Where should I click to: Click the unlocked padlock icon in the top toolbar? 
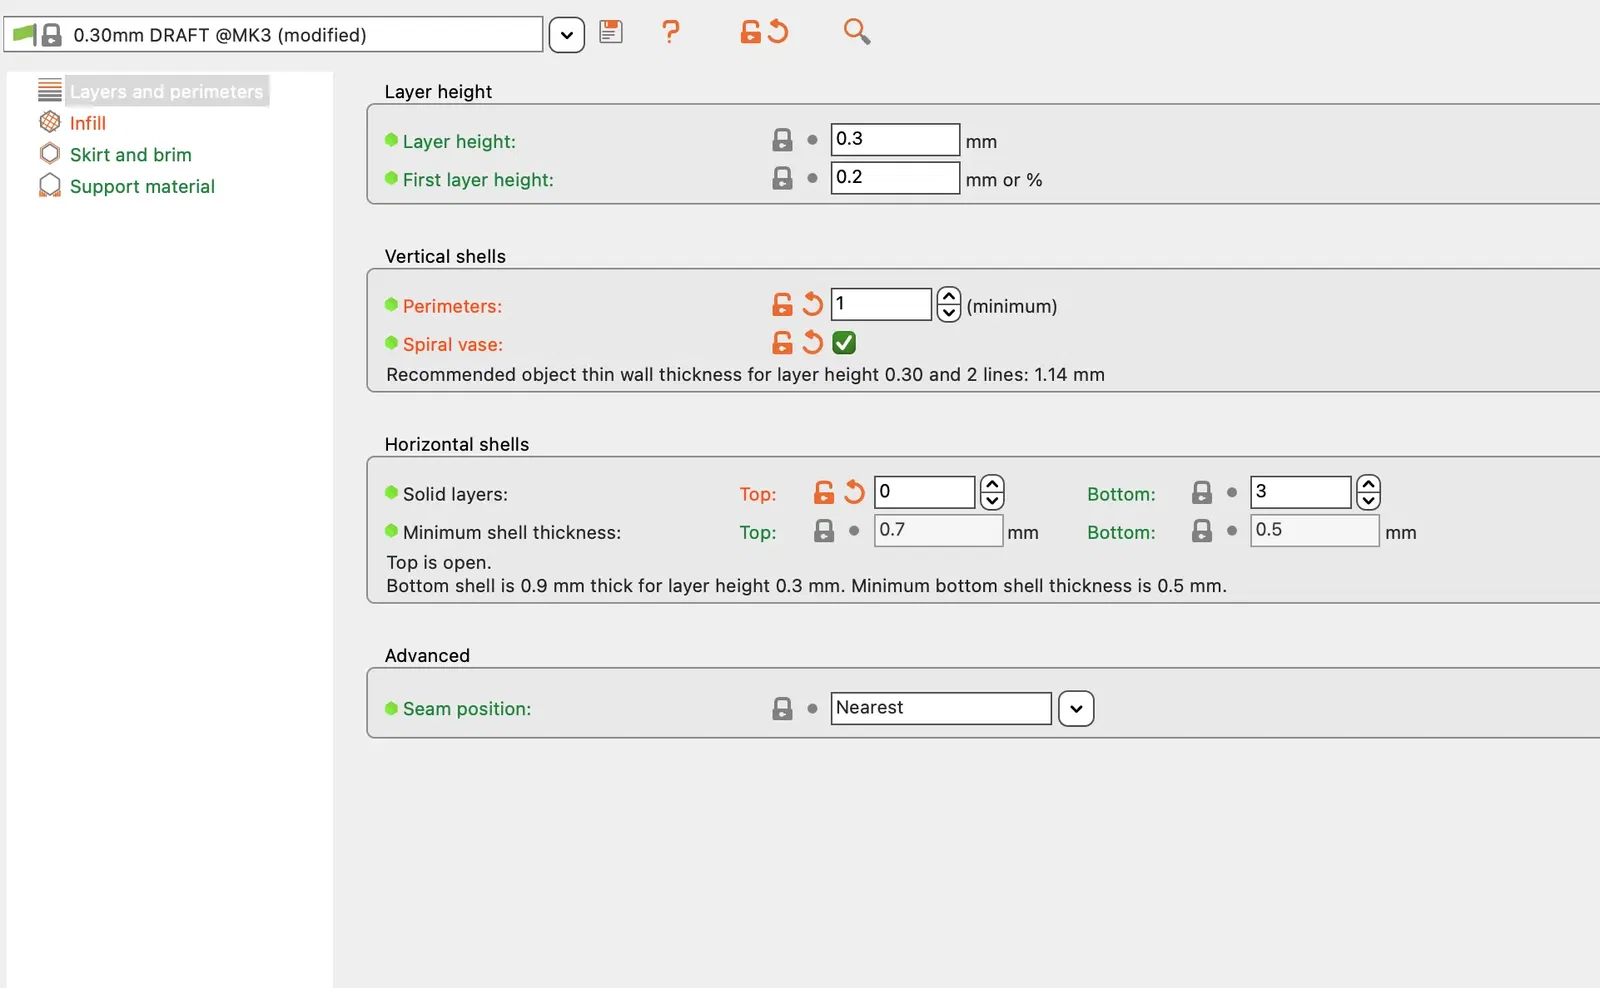(x=750, y=32)
